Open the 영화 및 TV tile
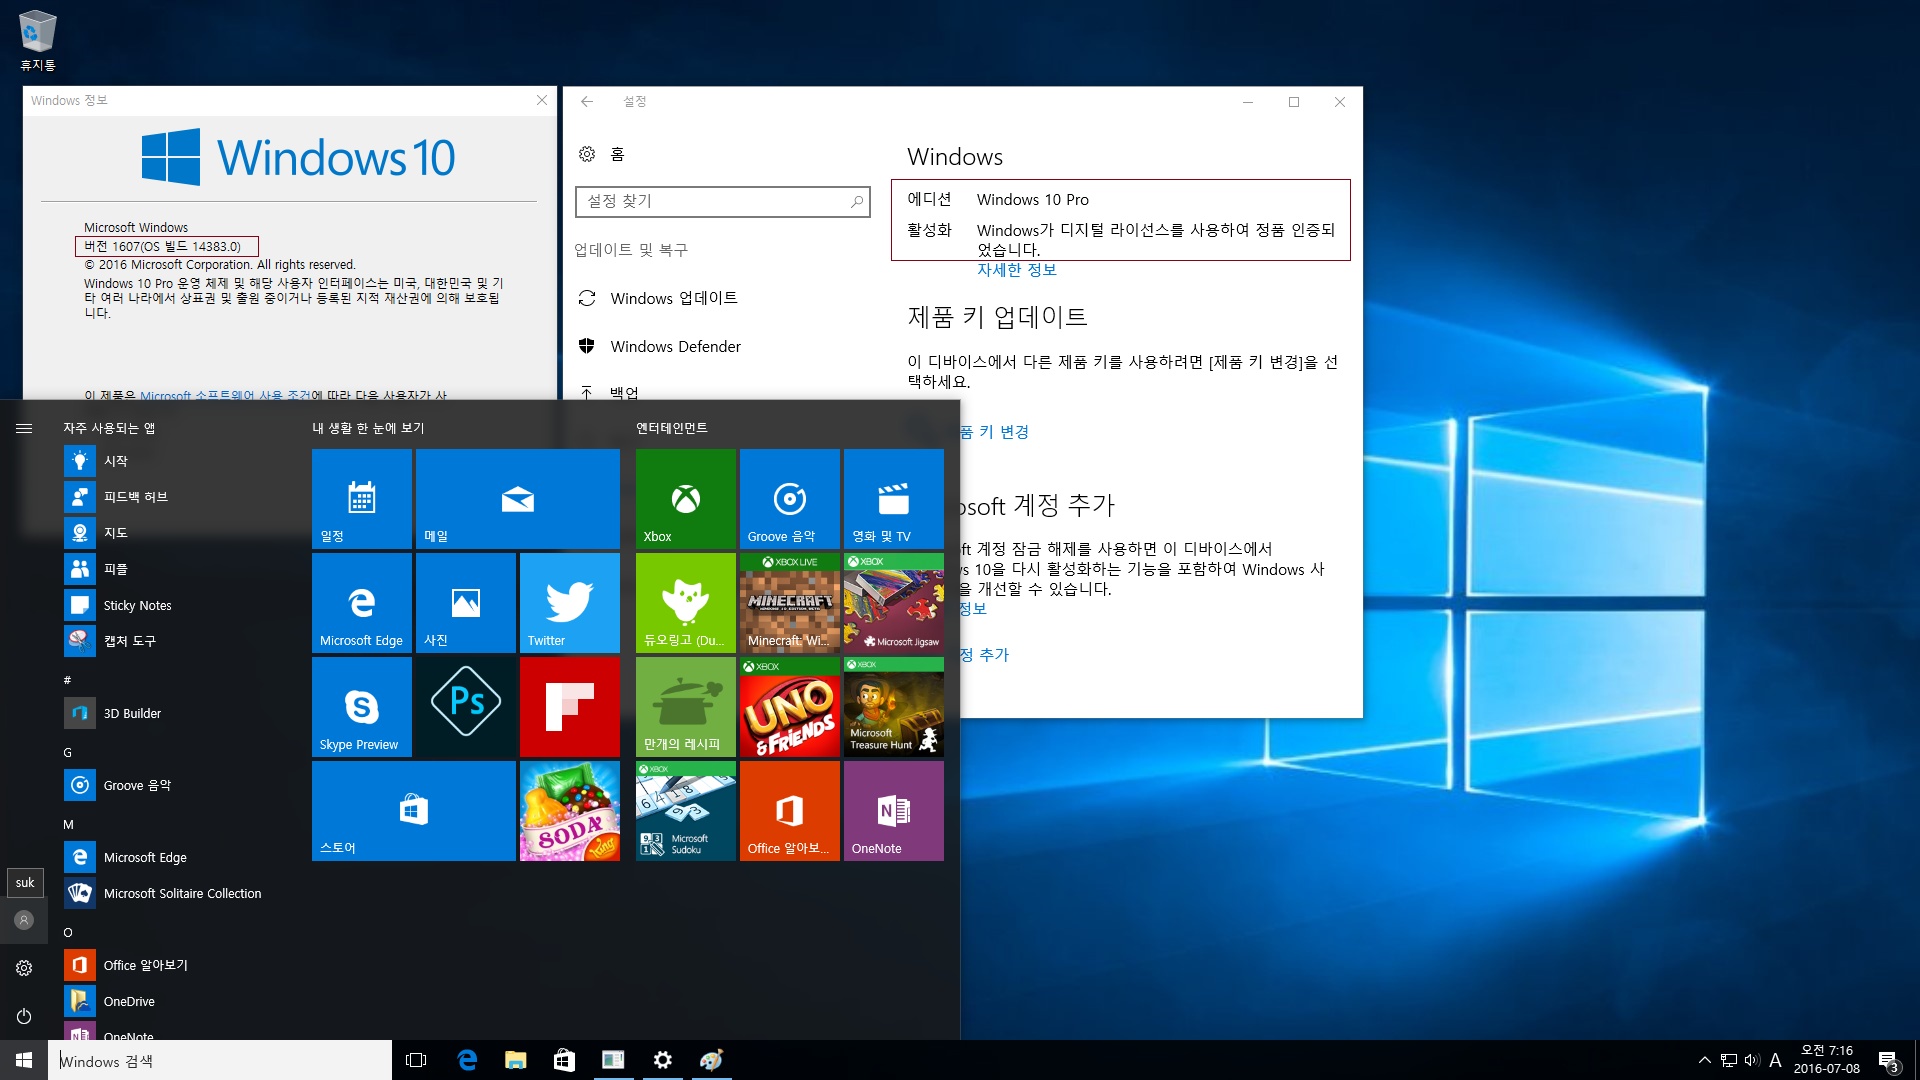The height and width of the screenshot is (1080, 1920). click(894, 498)
